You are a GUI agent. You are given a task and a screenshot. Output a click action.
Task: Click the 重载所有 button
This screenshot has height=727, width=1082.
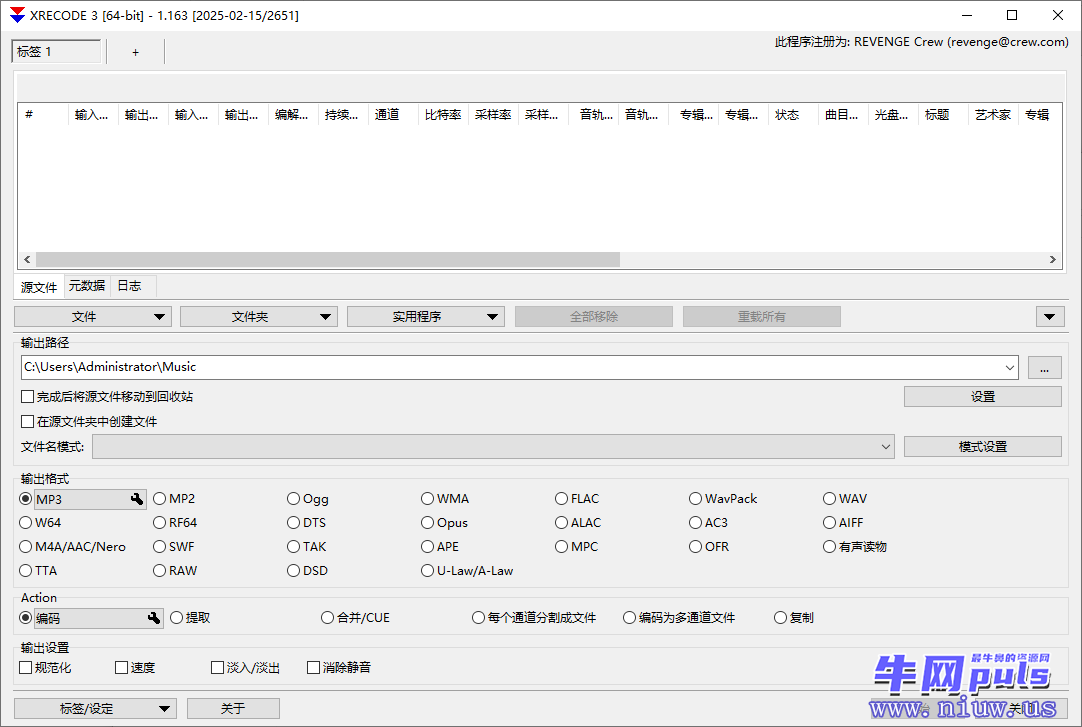tap(762, 317)
